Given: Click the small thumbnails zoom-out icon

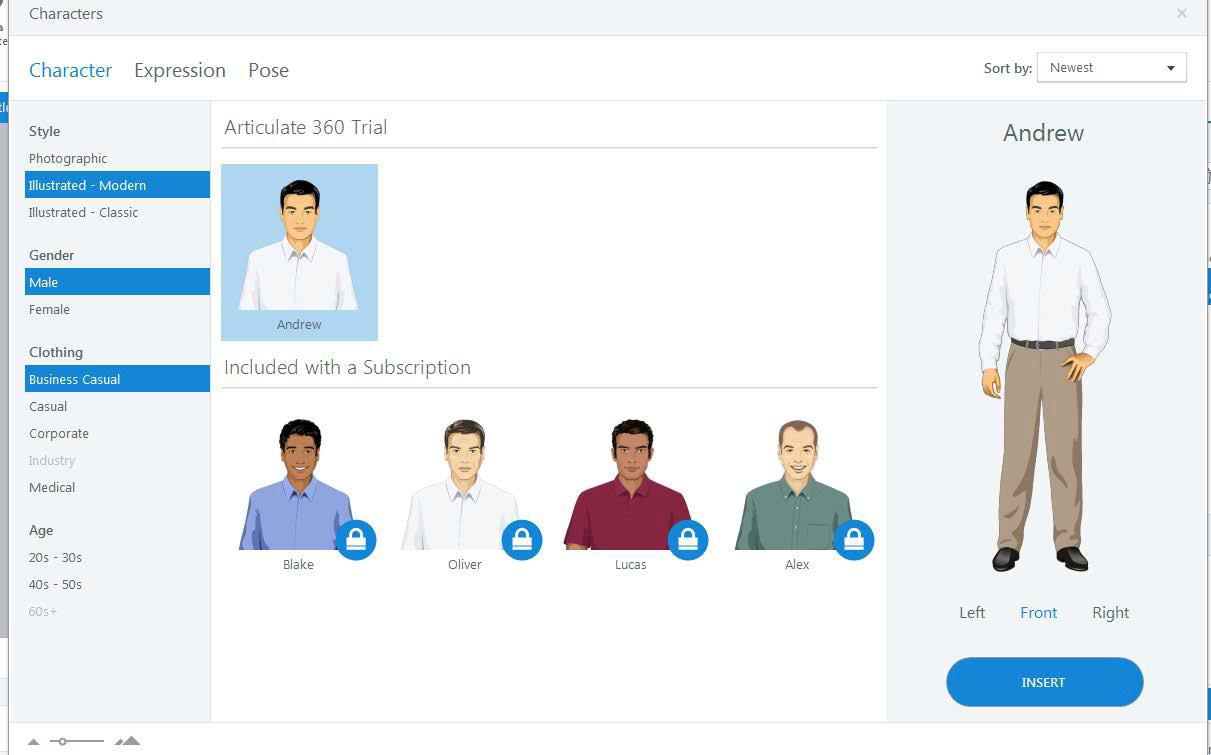Looking at the screenshot, I should click(34, 742).
